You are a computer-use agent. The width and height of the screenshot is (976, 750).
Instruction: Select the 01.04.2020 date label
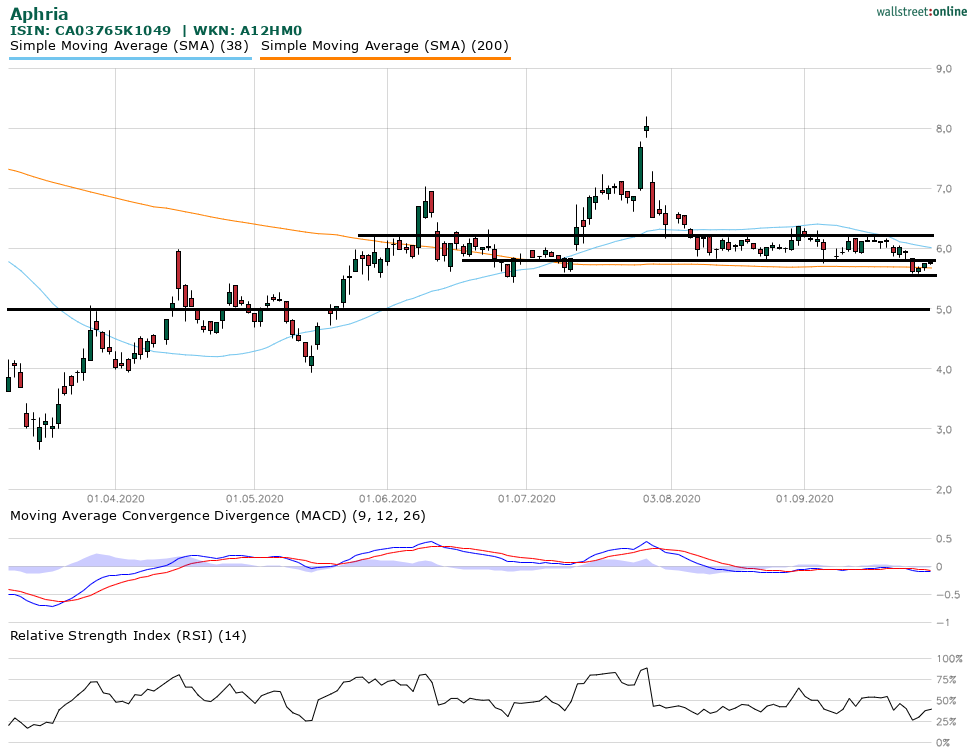[116, 498]
